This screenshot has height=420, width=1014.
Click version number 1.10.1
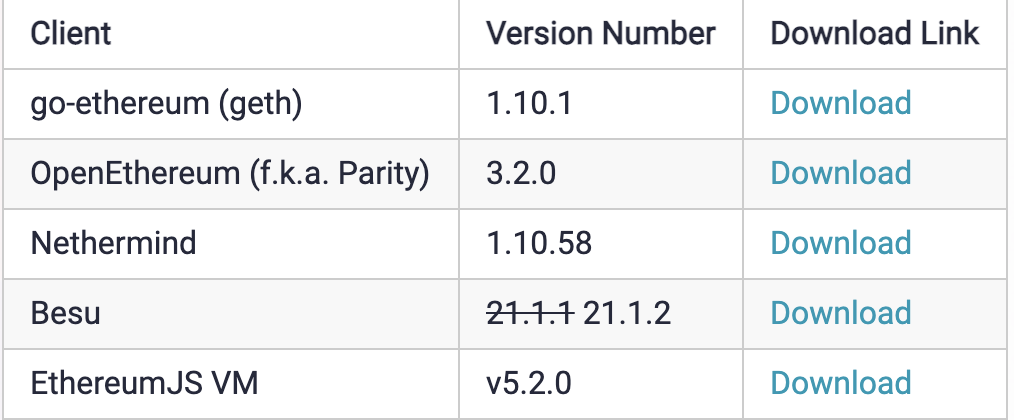click(x=529, y=103)
